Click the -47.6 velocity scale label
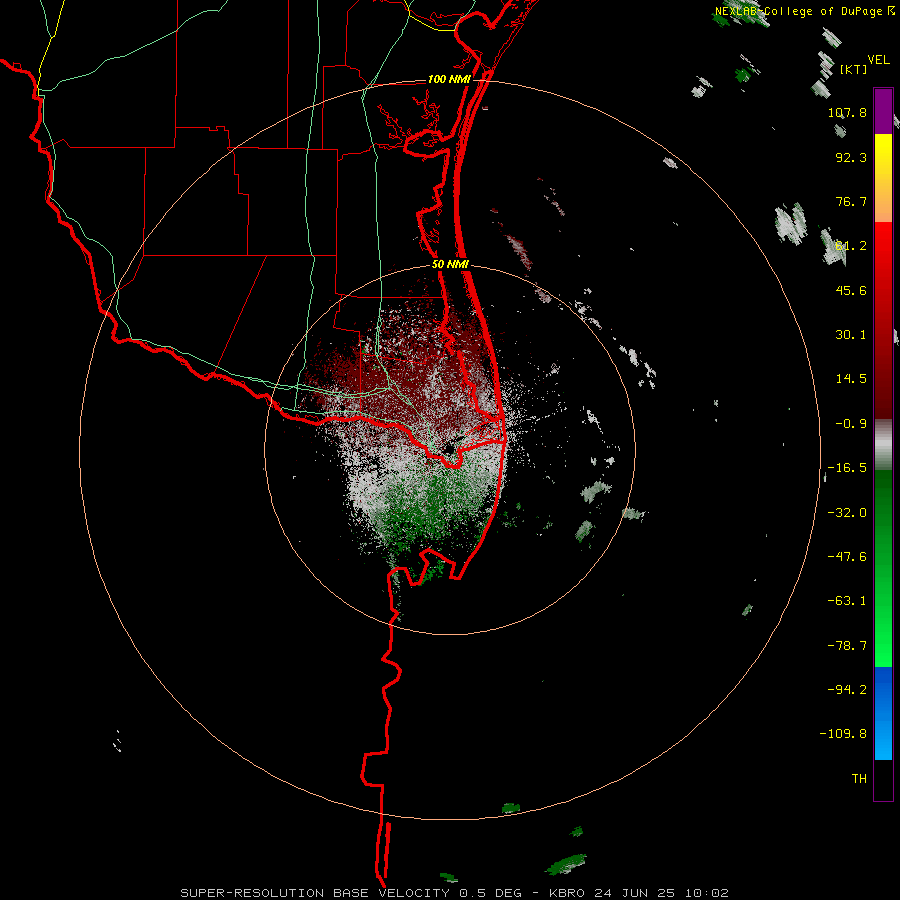The height and width of the screenshot is (900, 900). point(847,557)
